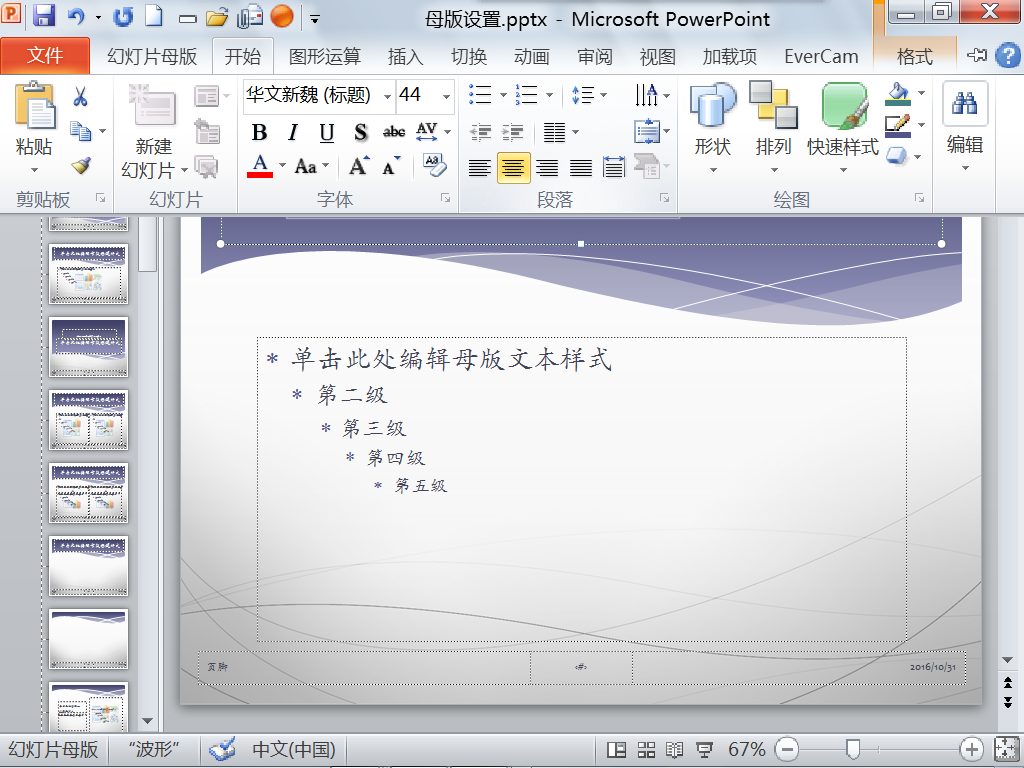Select the dark purple title layout thumbnail
Viewport: 1024px width, 768px height.
pos(89,347)
